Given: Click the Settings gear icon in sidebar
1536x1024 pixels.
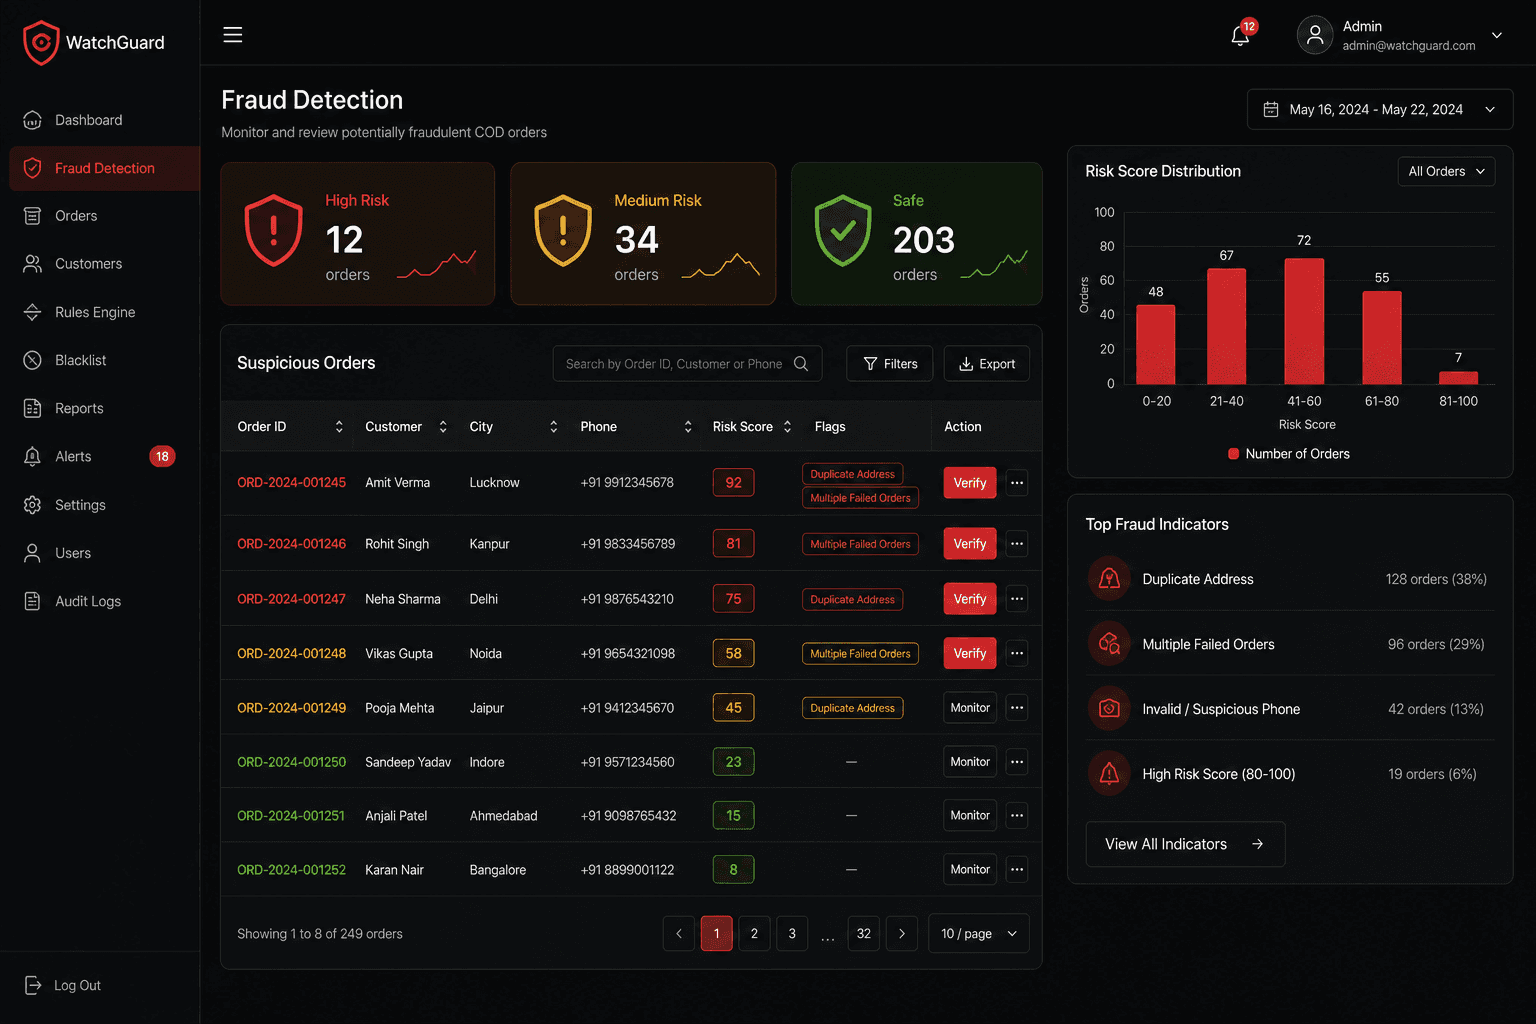Looking at the screenshot, I should [x=32, y=505].
